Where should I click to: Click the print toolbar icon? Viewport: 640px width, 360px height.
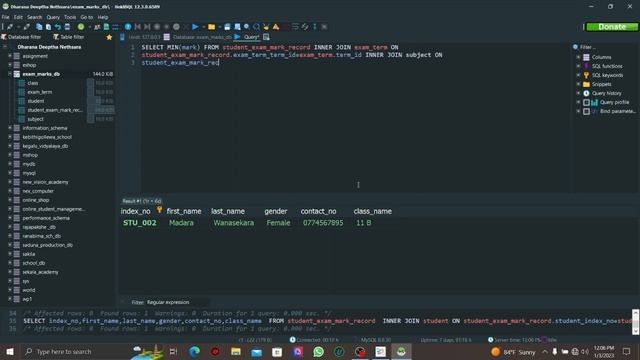pyautogui.click(x=67, y=27)
